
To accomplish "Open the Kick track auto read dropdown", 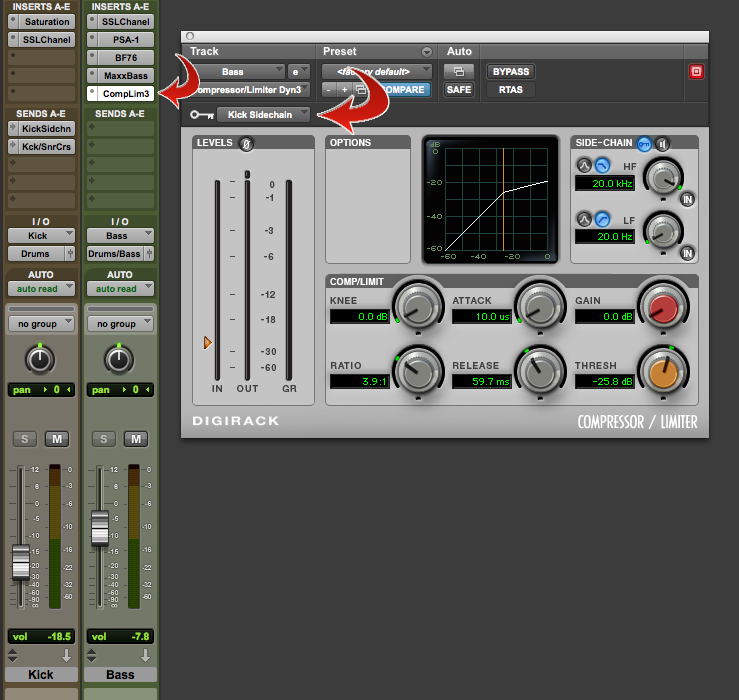I will [x=41, y=288].
